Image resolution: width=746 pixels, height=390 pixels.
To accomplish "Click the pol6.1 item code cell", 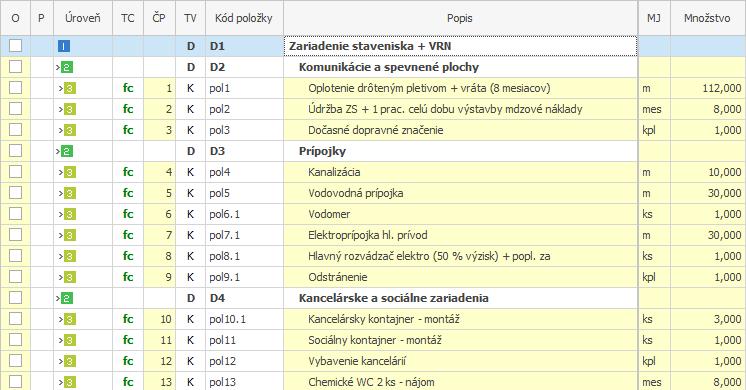I will pos(245,214).
